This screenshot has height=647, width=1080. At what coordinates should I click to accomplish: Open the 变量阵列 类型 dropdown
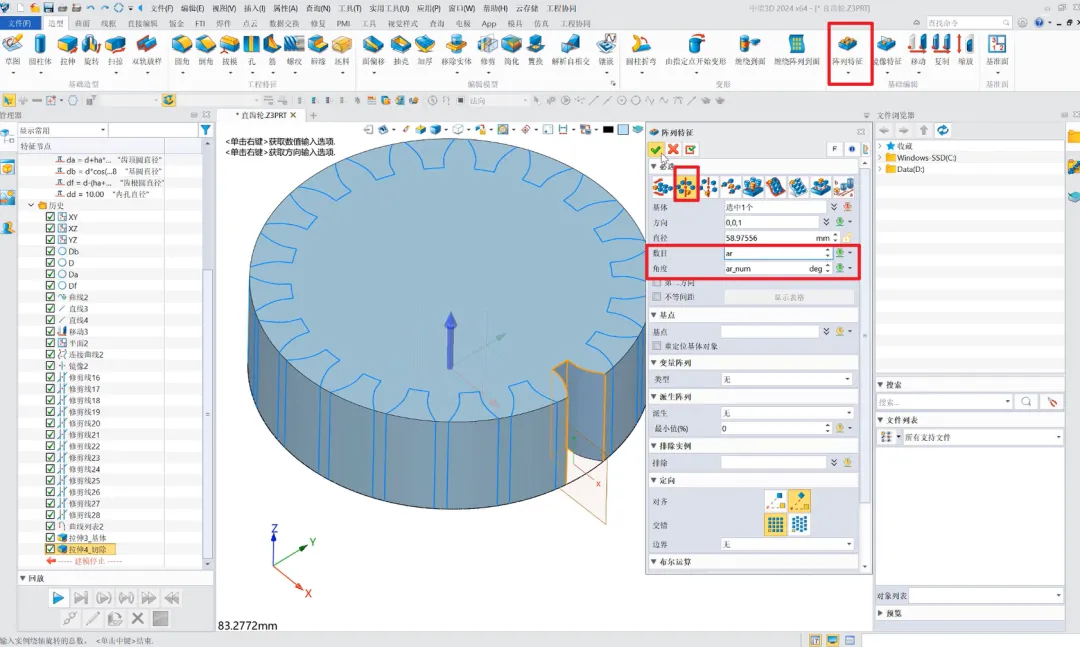787,379
